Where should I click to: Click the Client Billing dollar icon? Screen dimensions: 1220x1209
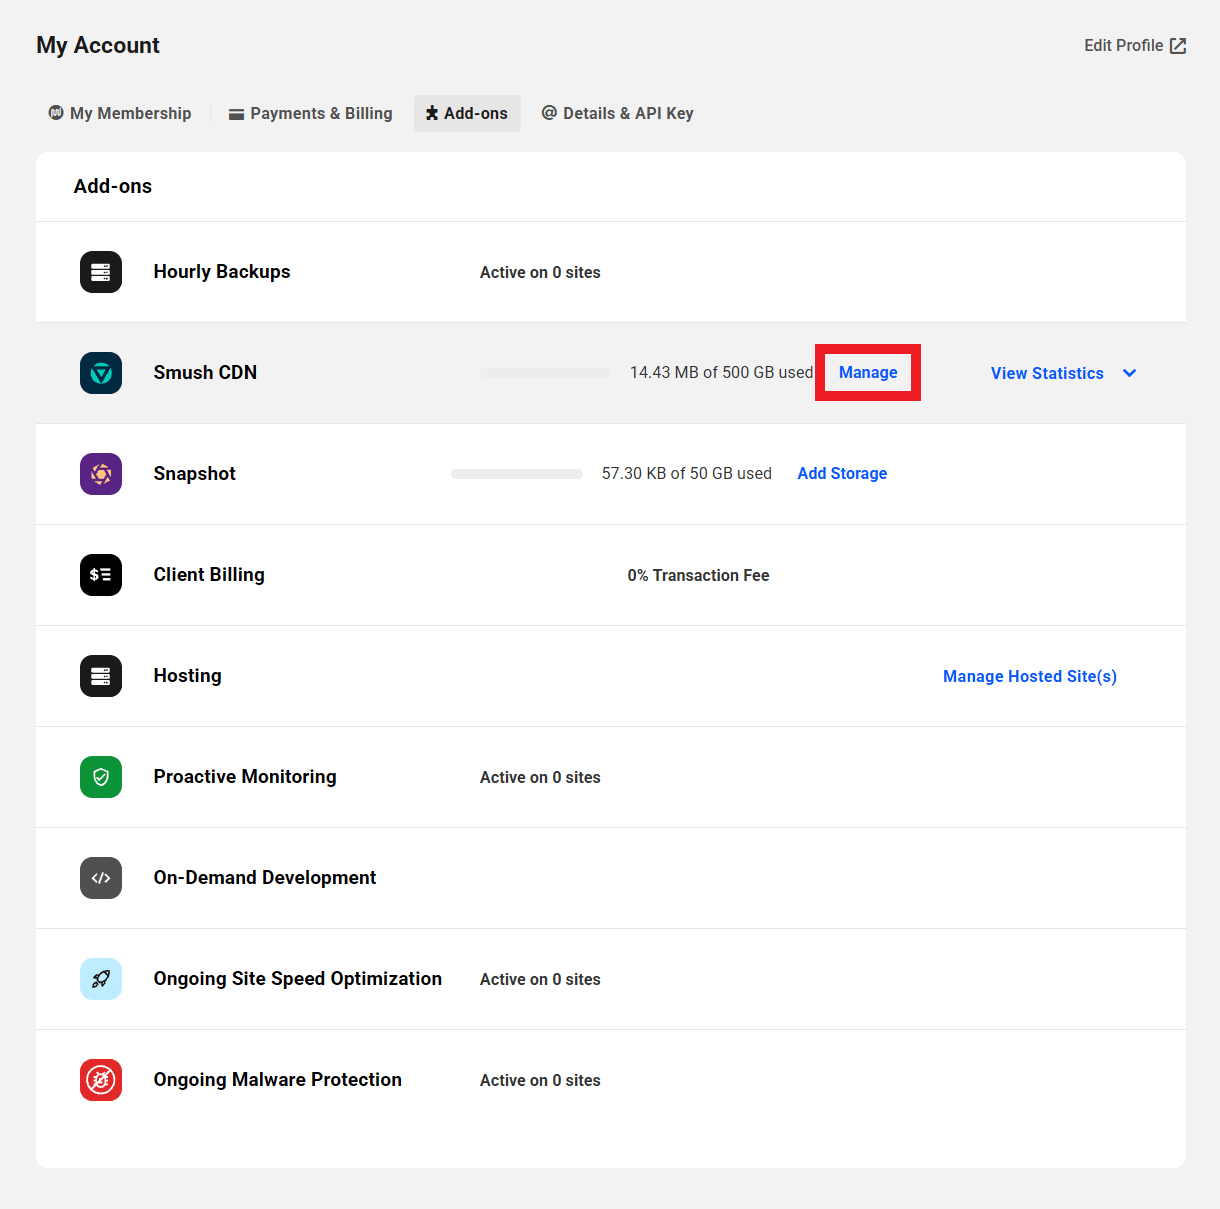[x=101, y=575]
